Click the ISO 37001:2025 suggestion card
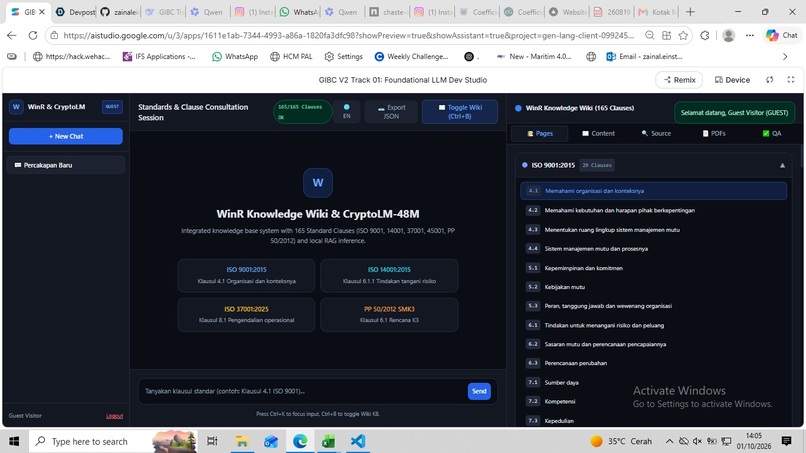This screenshot has height=453, width=806. (246, 315)
